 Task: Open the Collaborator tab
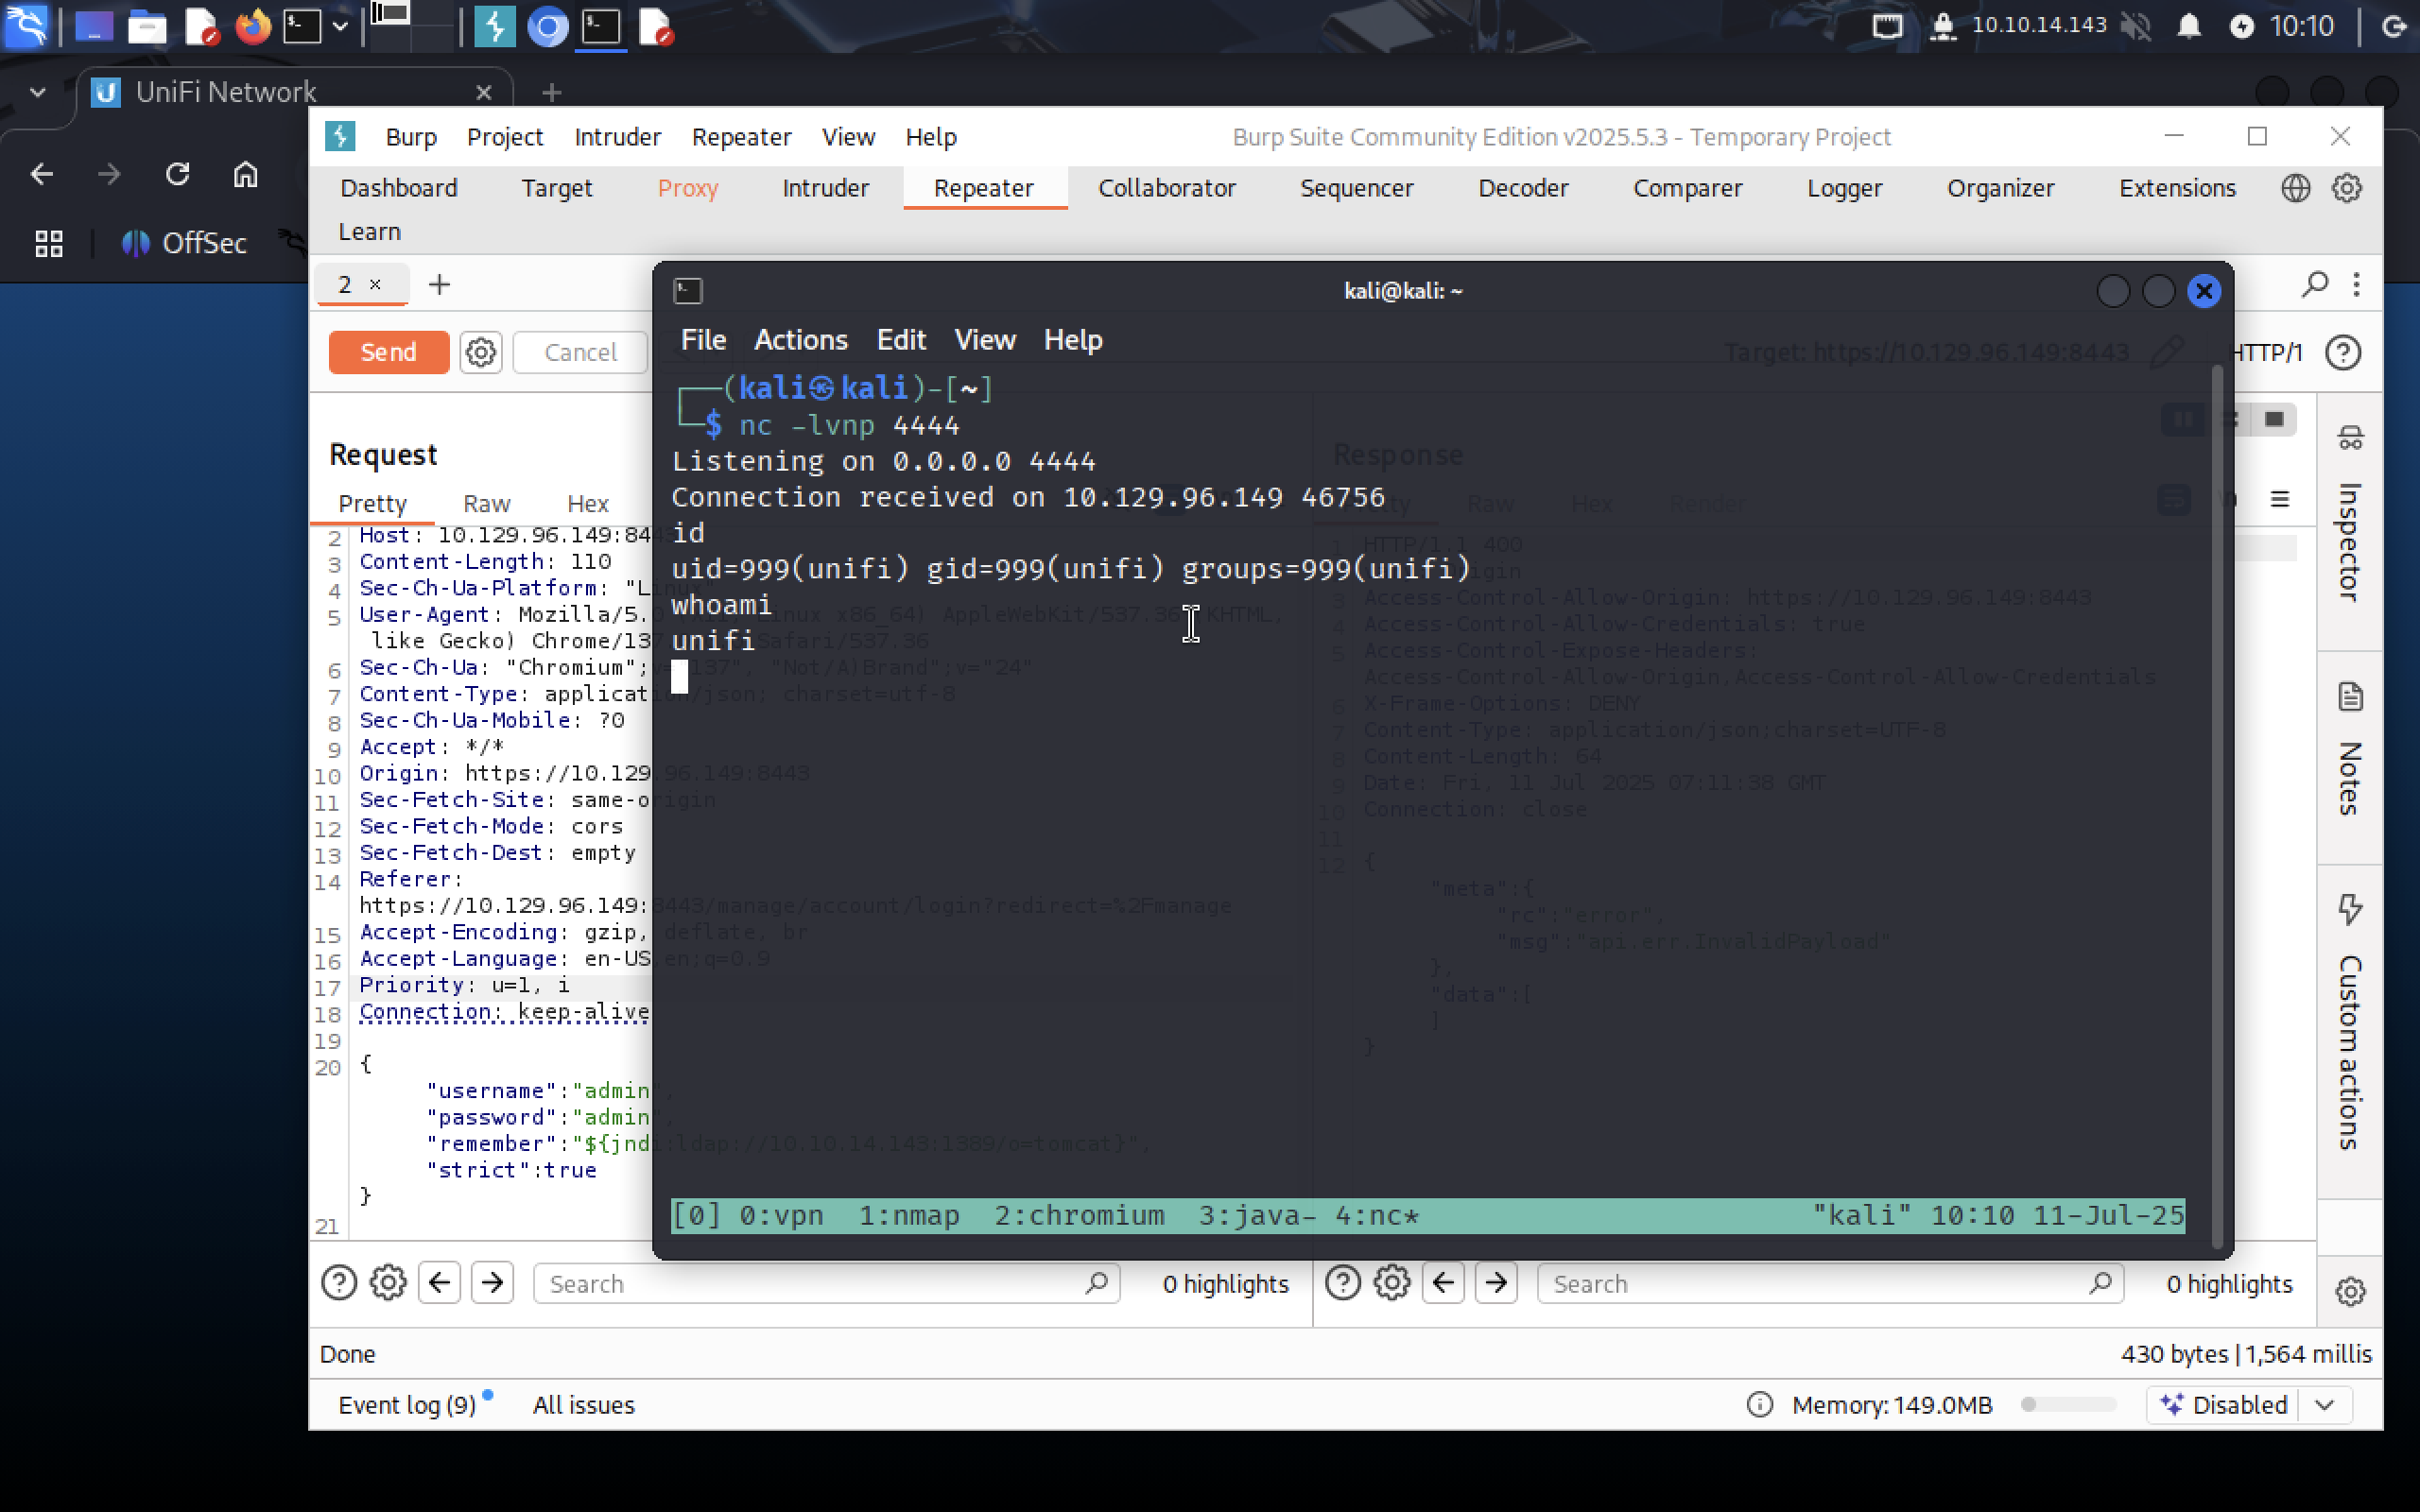1167,188
